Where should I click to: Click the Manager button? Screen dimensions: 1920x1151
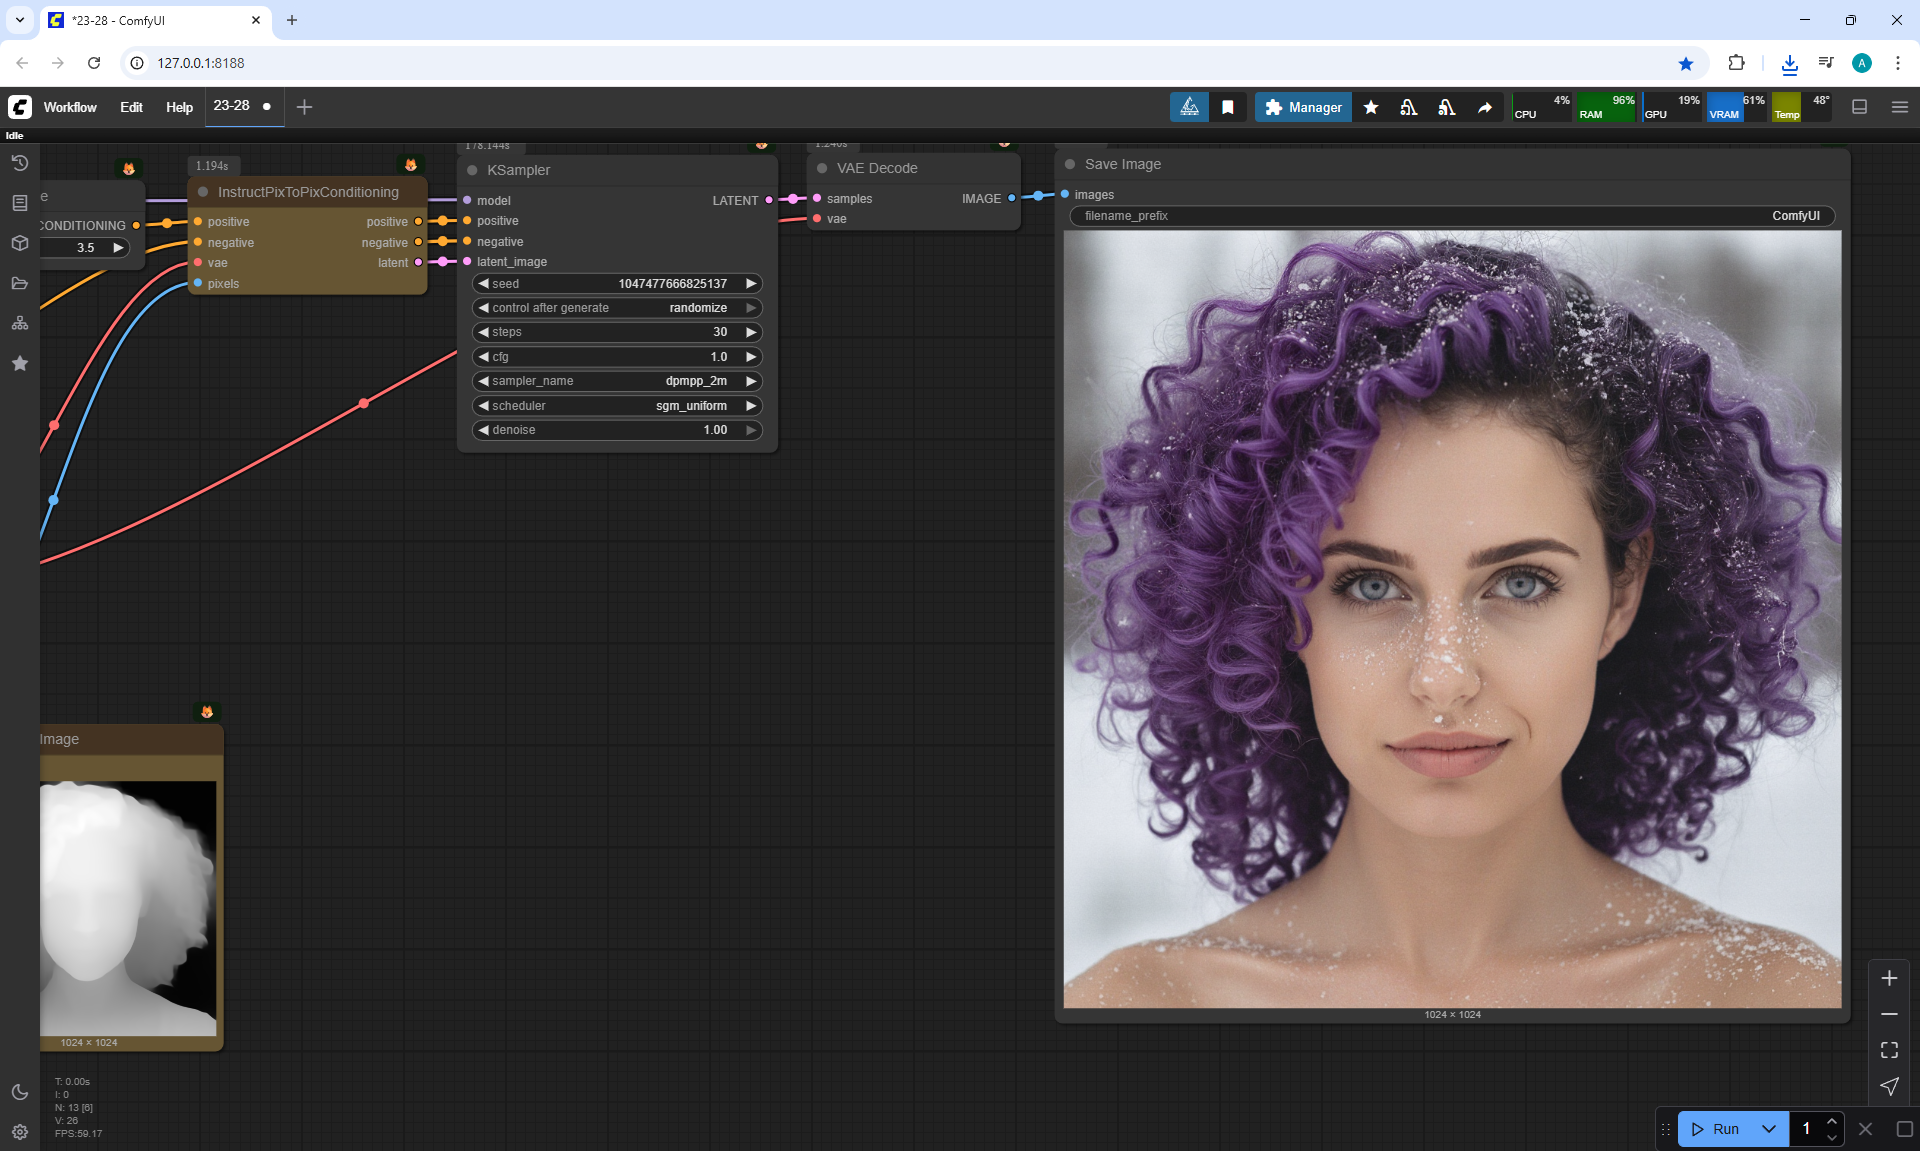coord(1303,107)
